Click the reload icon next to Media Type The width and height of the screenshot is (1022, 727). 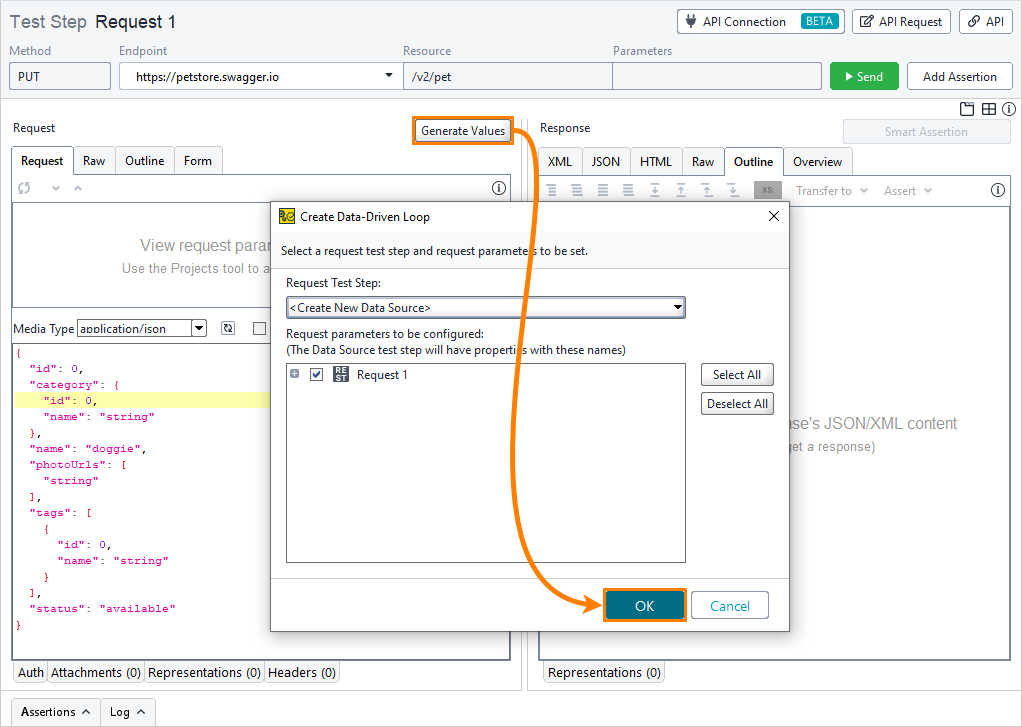pos(227,327)
